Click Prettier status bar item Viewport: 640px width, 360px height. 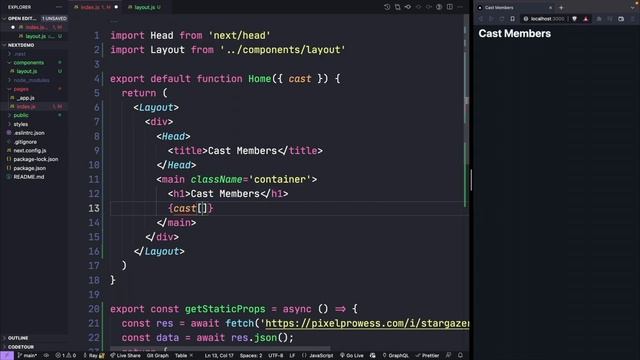pos(427,356)
